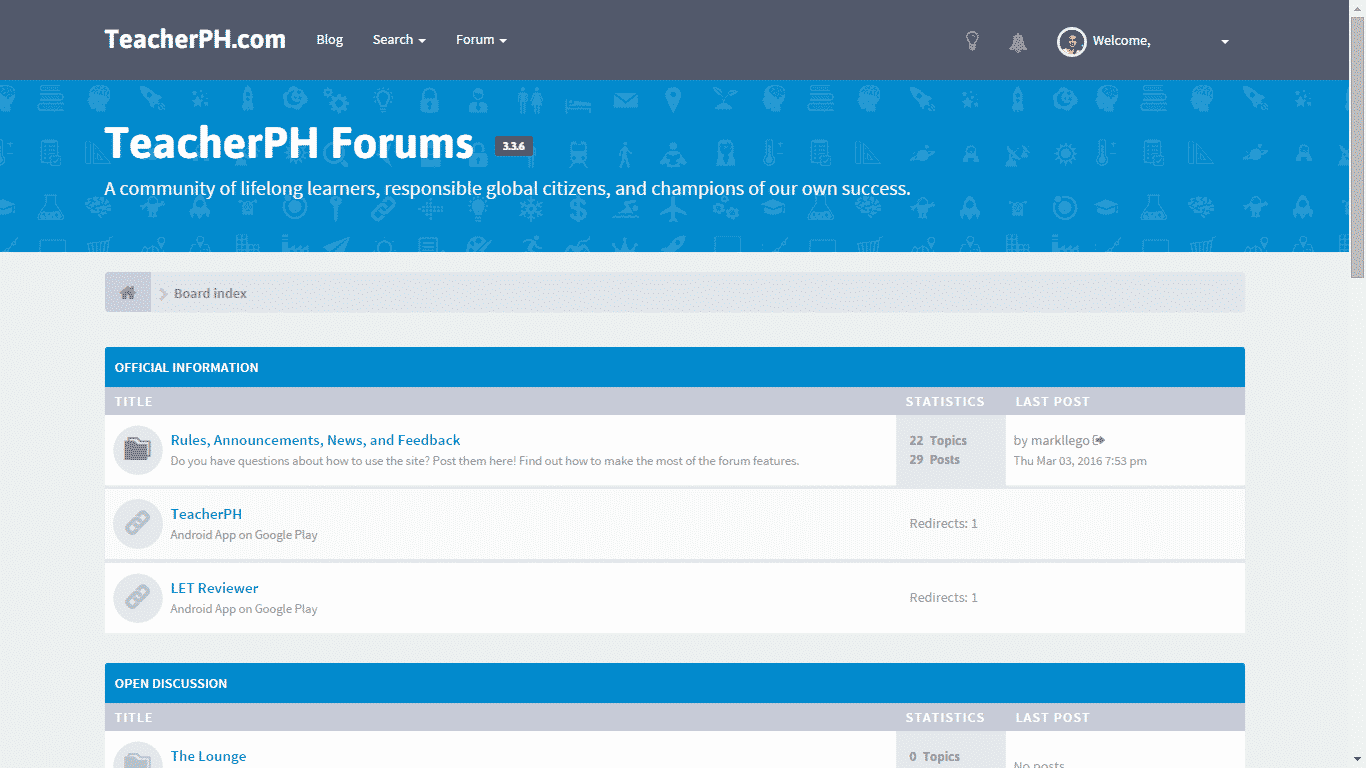Screen dimensions: 1366x768
Task: Click the 3.3.6 version badge
Action: coord(514,146)
